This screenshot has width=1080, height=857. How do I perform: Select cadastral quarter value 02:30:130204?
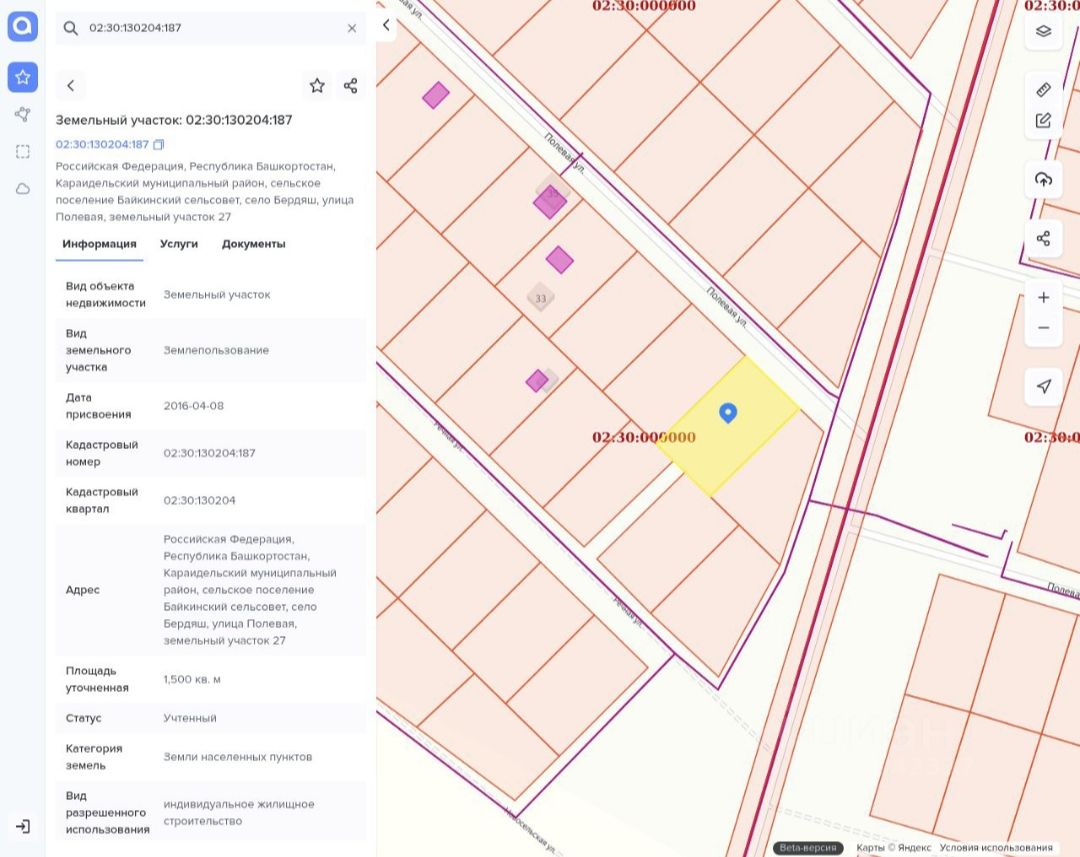coord(200,500)
